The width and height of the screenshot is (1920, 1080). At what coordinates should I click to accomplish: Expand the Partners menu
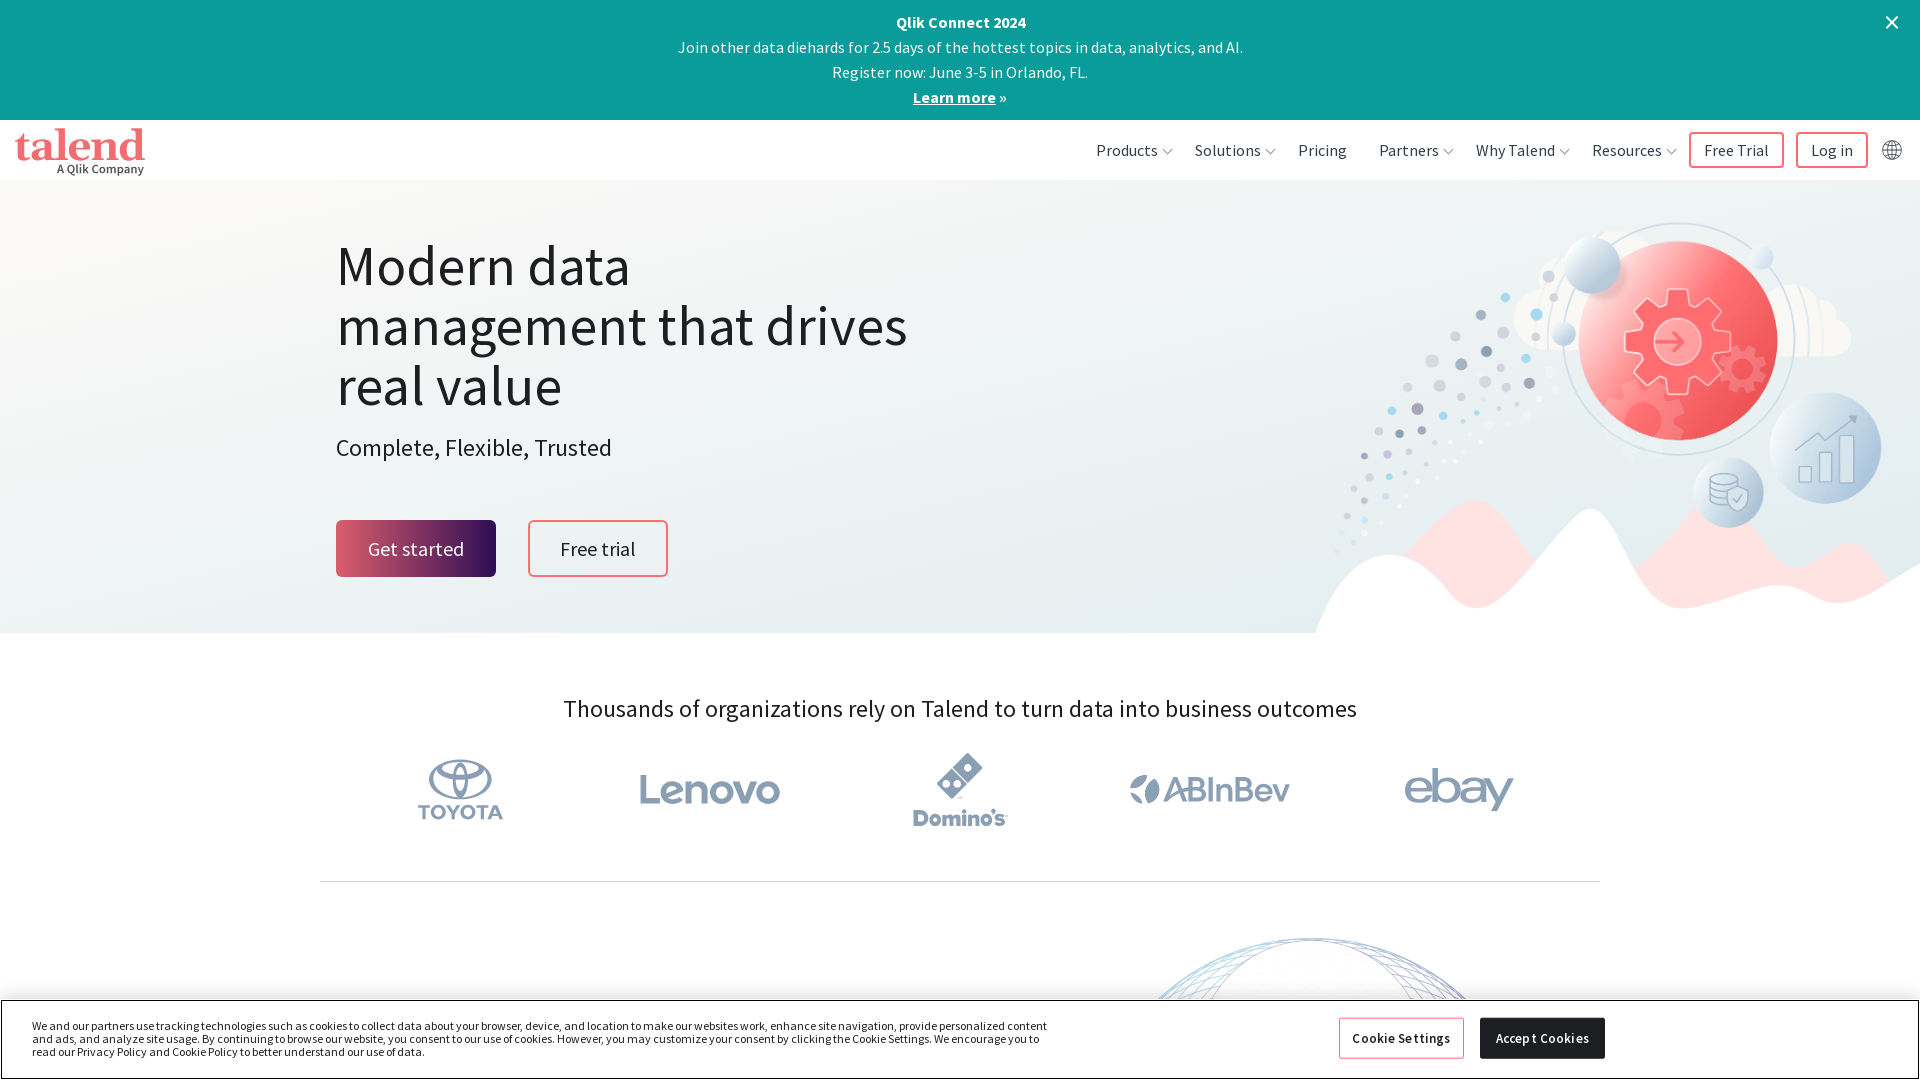[x=1415, y=150]
